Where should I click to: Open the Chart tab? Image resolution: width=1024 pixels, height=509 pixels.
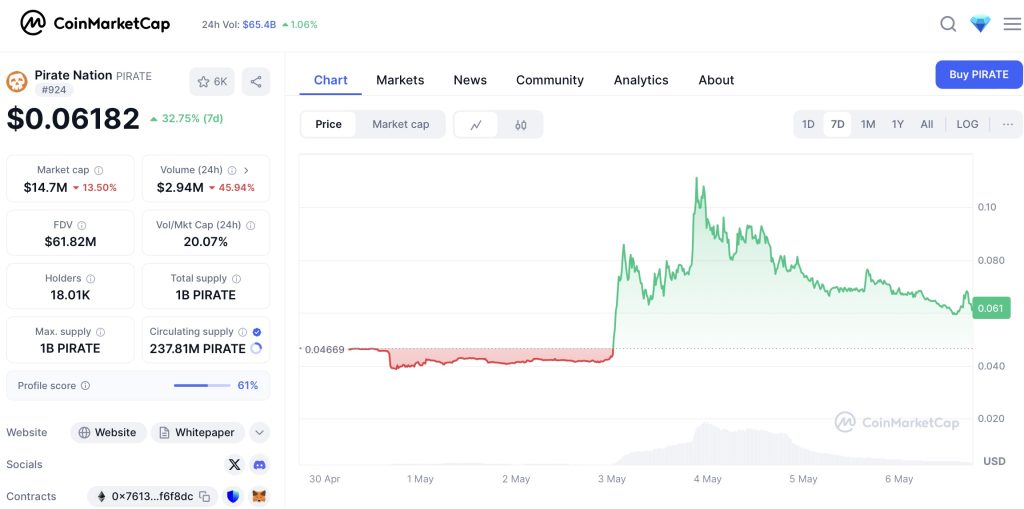point(330,80)
